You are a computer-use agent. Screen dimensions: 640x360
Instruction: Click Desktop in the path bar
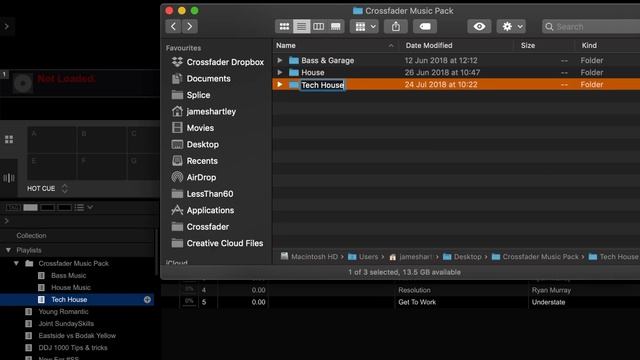462,257
